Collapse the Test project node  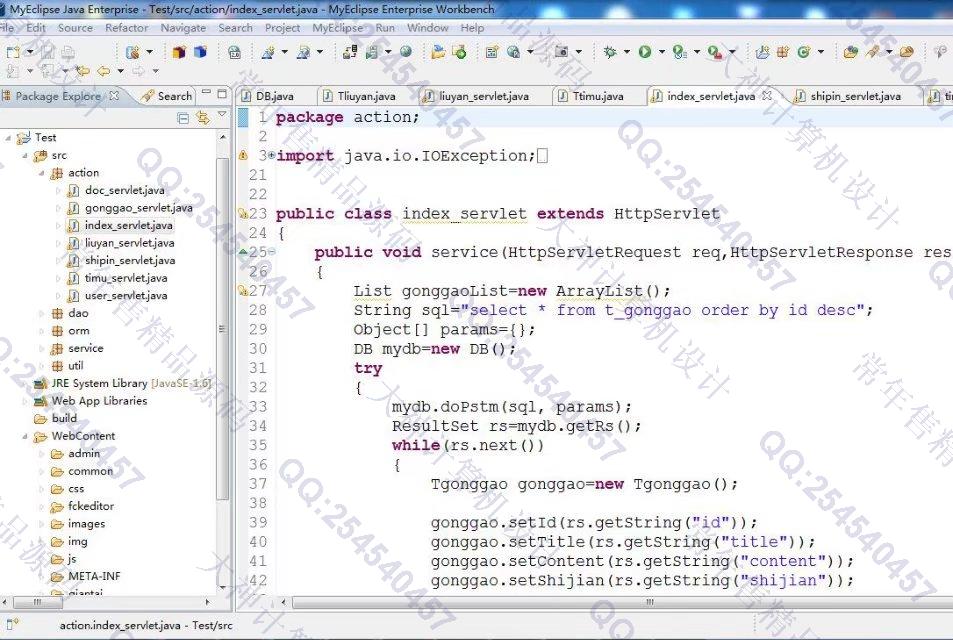point(8,138)
